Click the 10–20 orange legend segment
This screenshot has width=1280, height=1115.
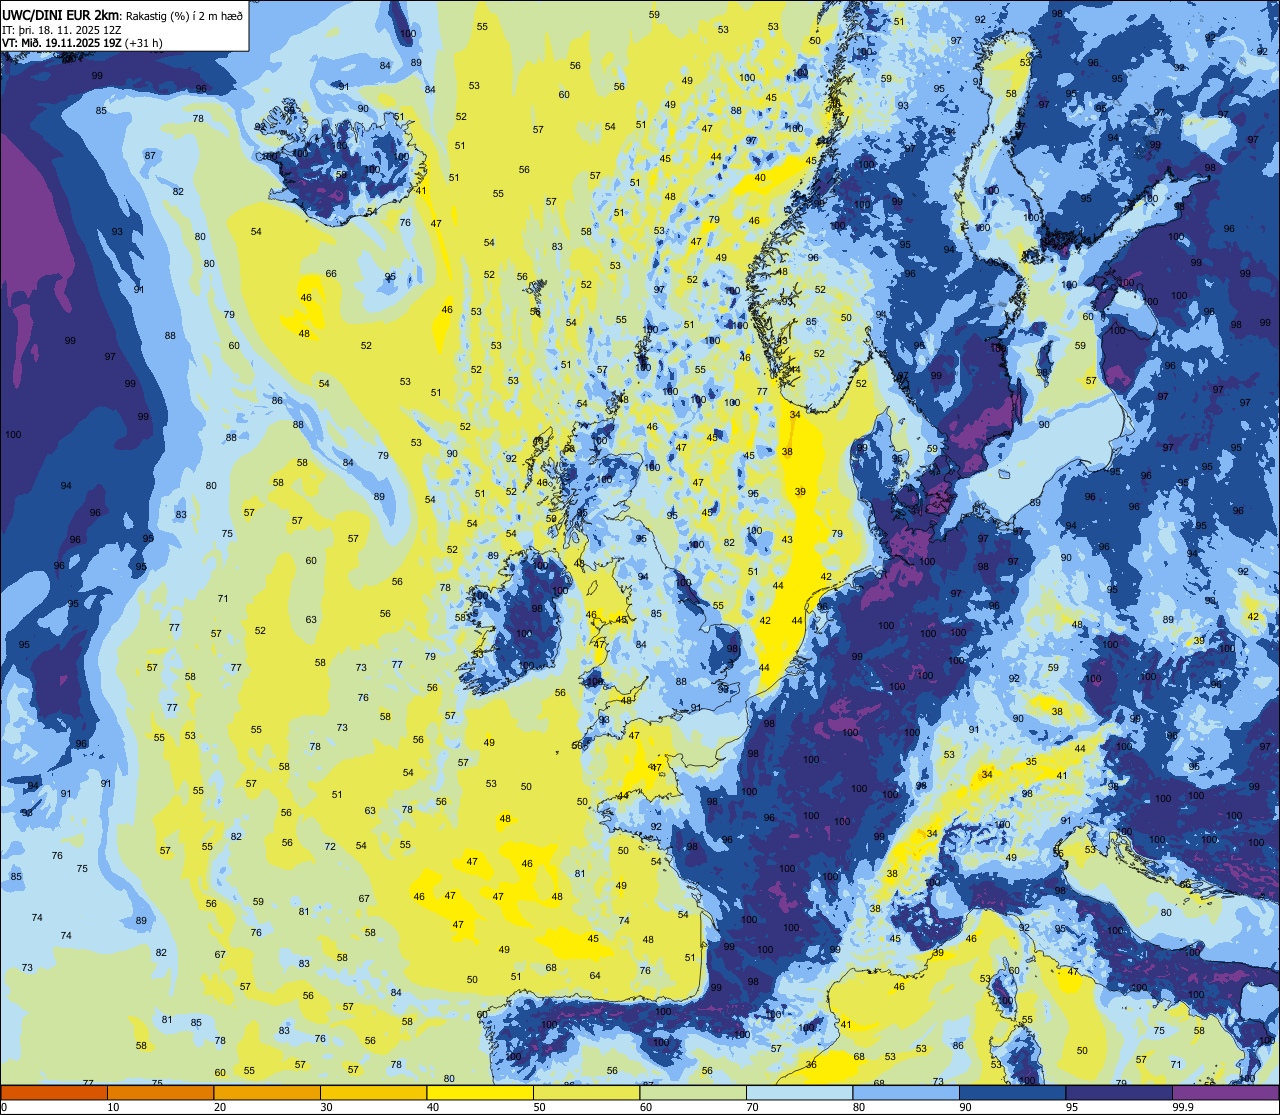click(x=160, y=1092)
